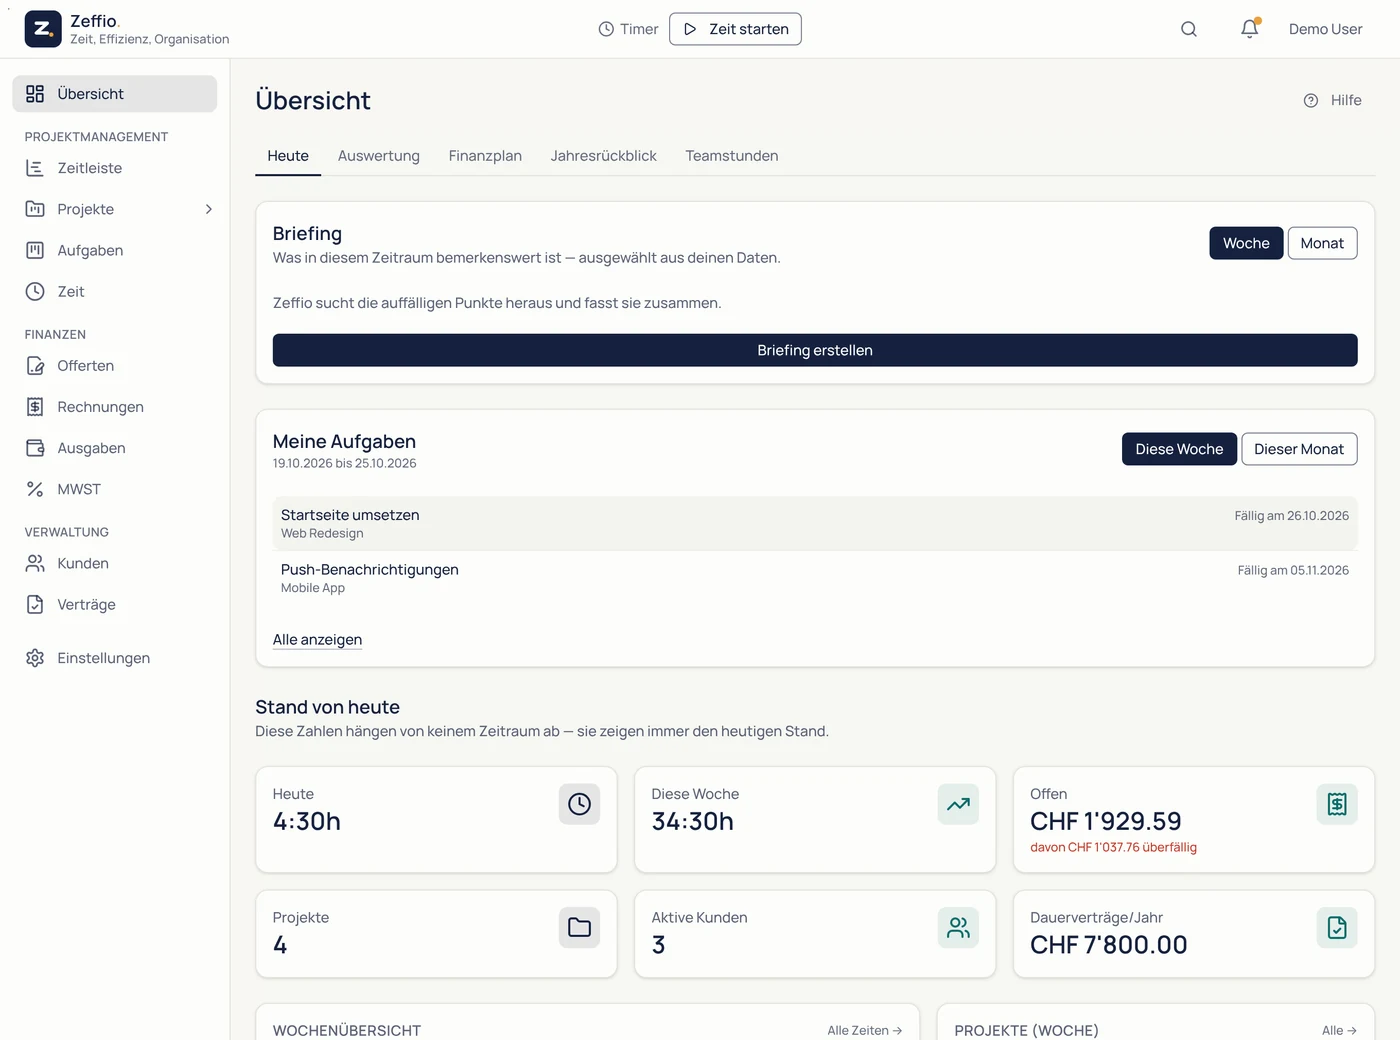Open the Jahresrückblick tab

tap(603, 156)
